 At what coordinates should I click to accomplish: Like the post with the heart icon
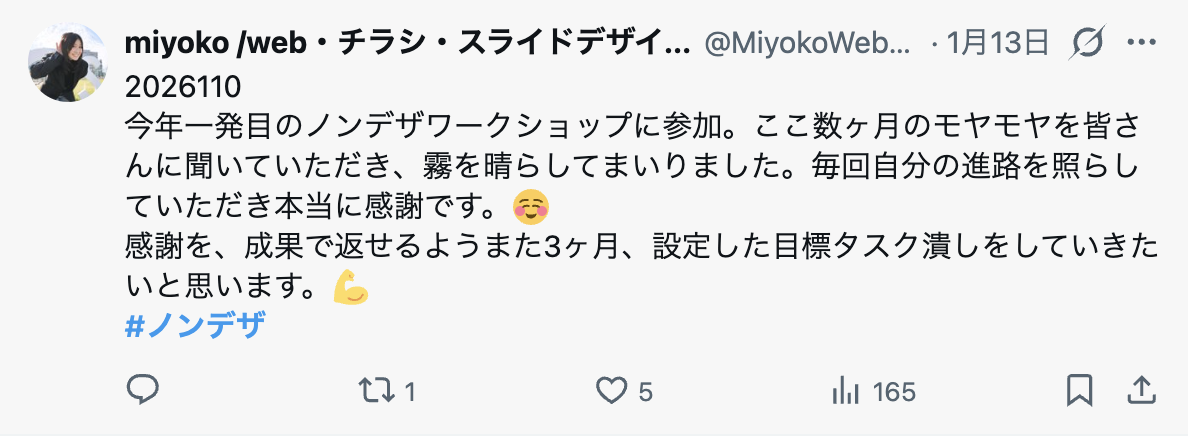[x=610, y=391]
